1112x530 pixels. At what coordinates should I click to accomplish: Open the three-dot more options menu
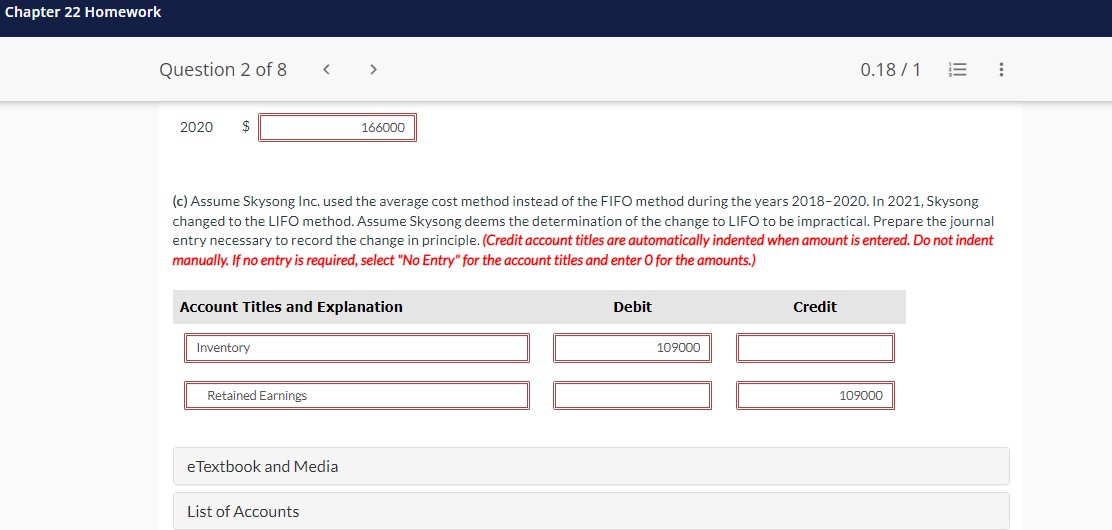(1001, 70)
